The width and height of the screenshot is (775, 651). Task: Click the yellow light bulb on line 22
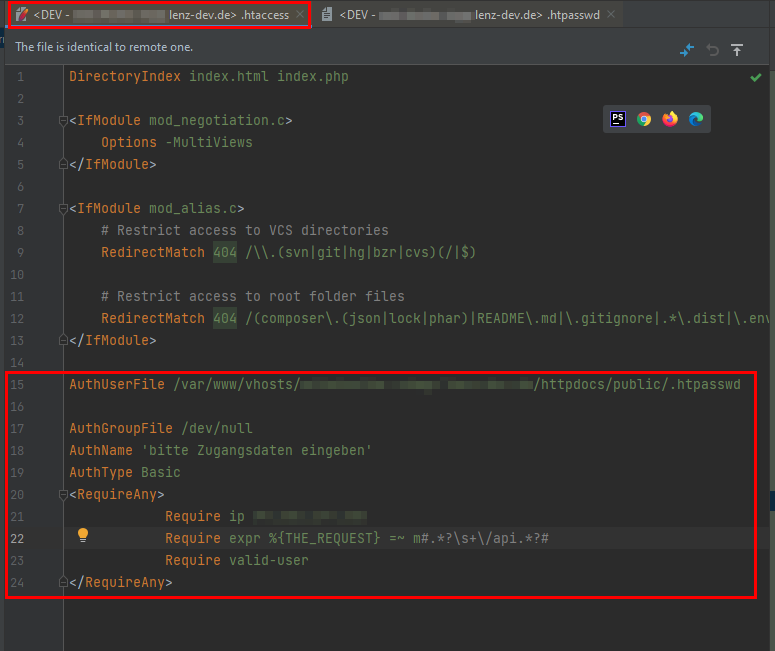tap(84, 535)
